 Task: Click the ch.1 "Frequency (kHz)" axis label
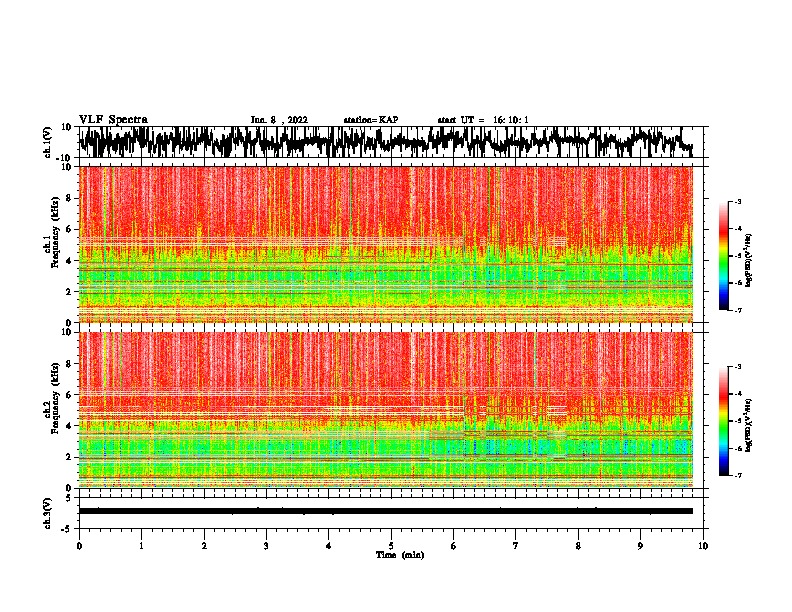click(x=55, y=231)
